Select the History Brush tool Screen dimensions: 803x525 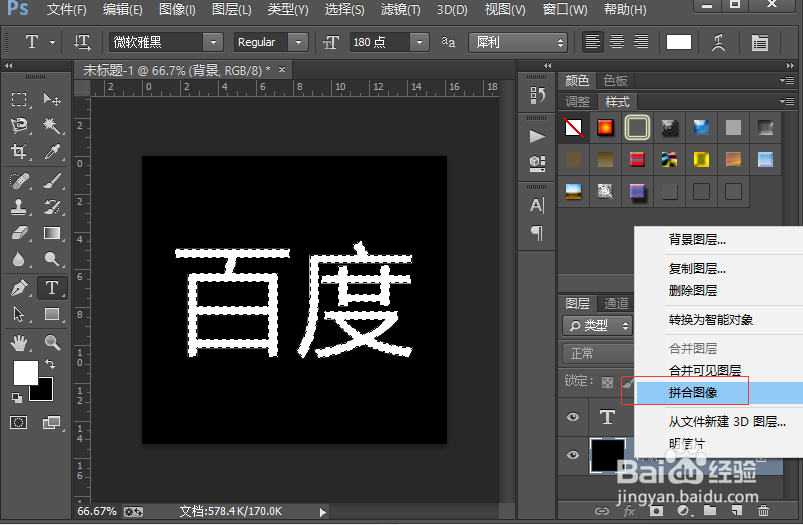pyautogui.click(x=52, y=207)
